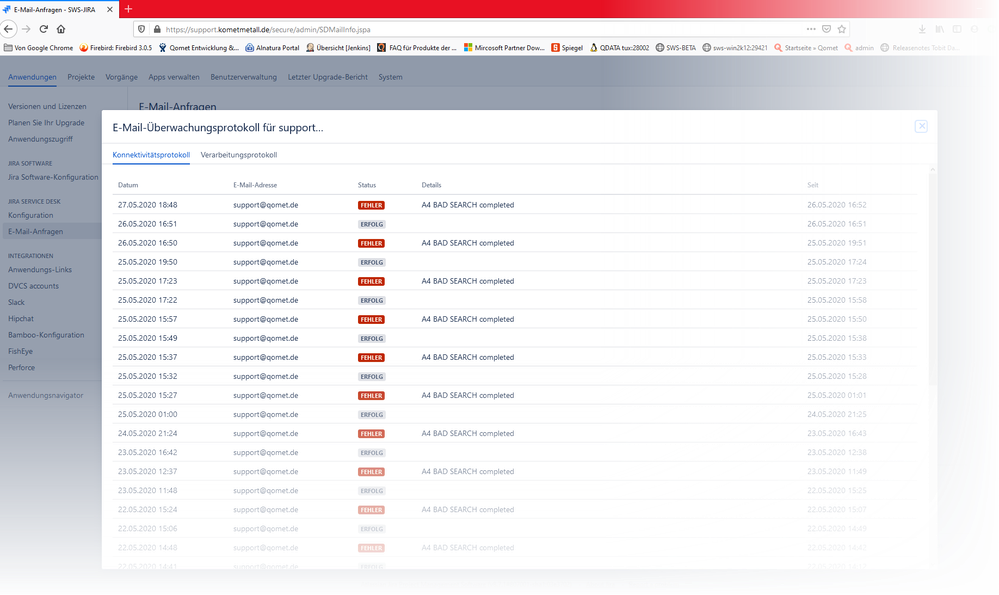Switch to the Verarbeitungsprotokoll tab
This screenshot has height=595, width=999.
[239, 155]
